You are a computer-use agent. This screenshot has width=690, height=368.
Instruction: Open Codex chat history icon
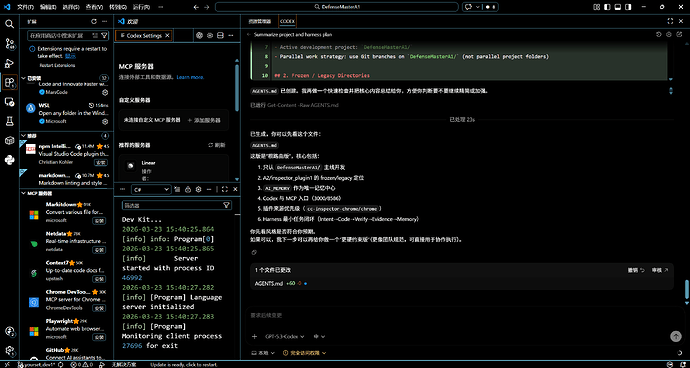point(659,34)
